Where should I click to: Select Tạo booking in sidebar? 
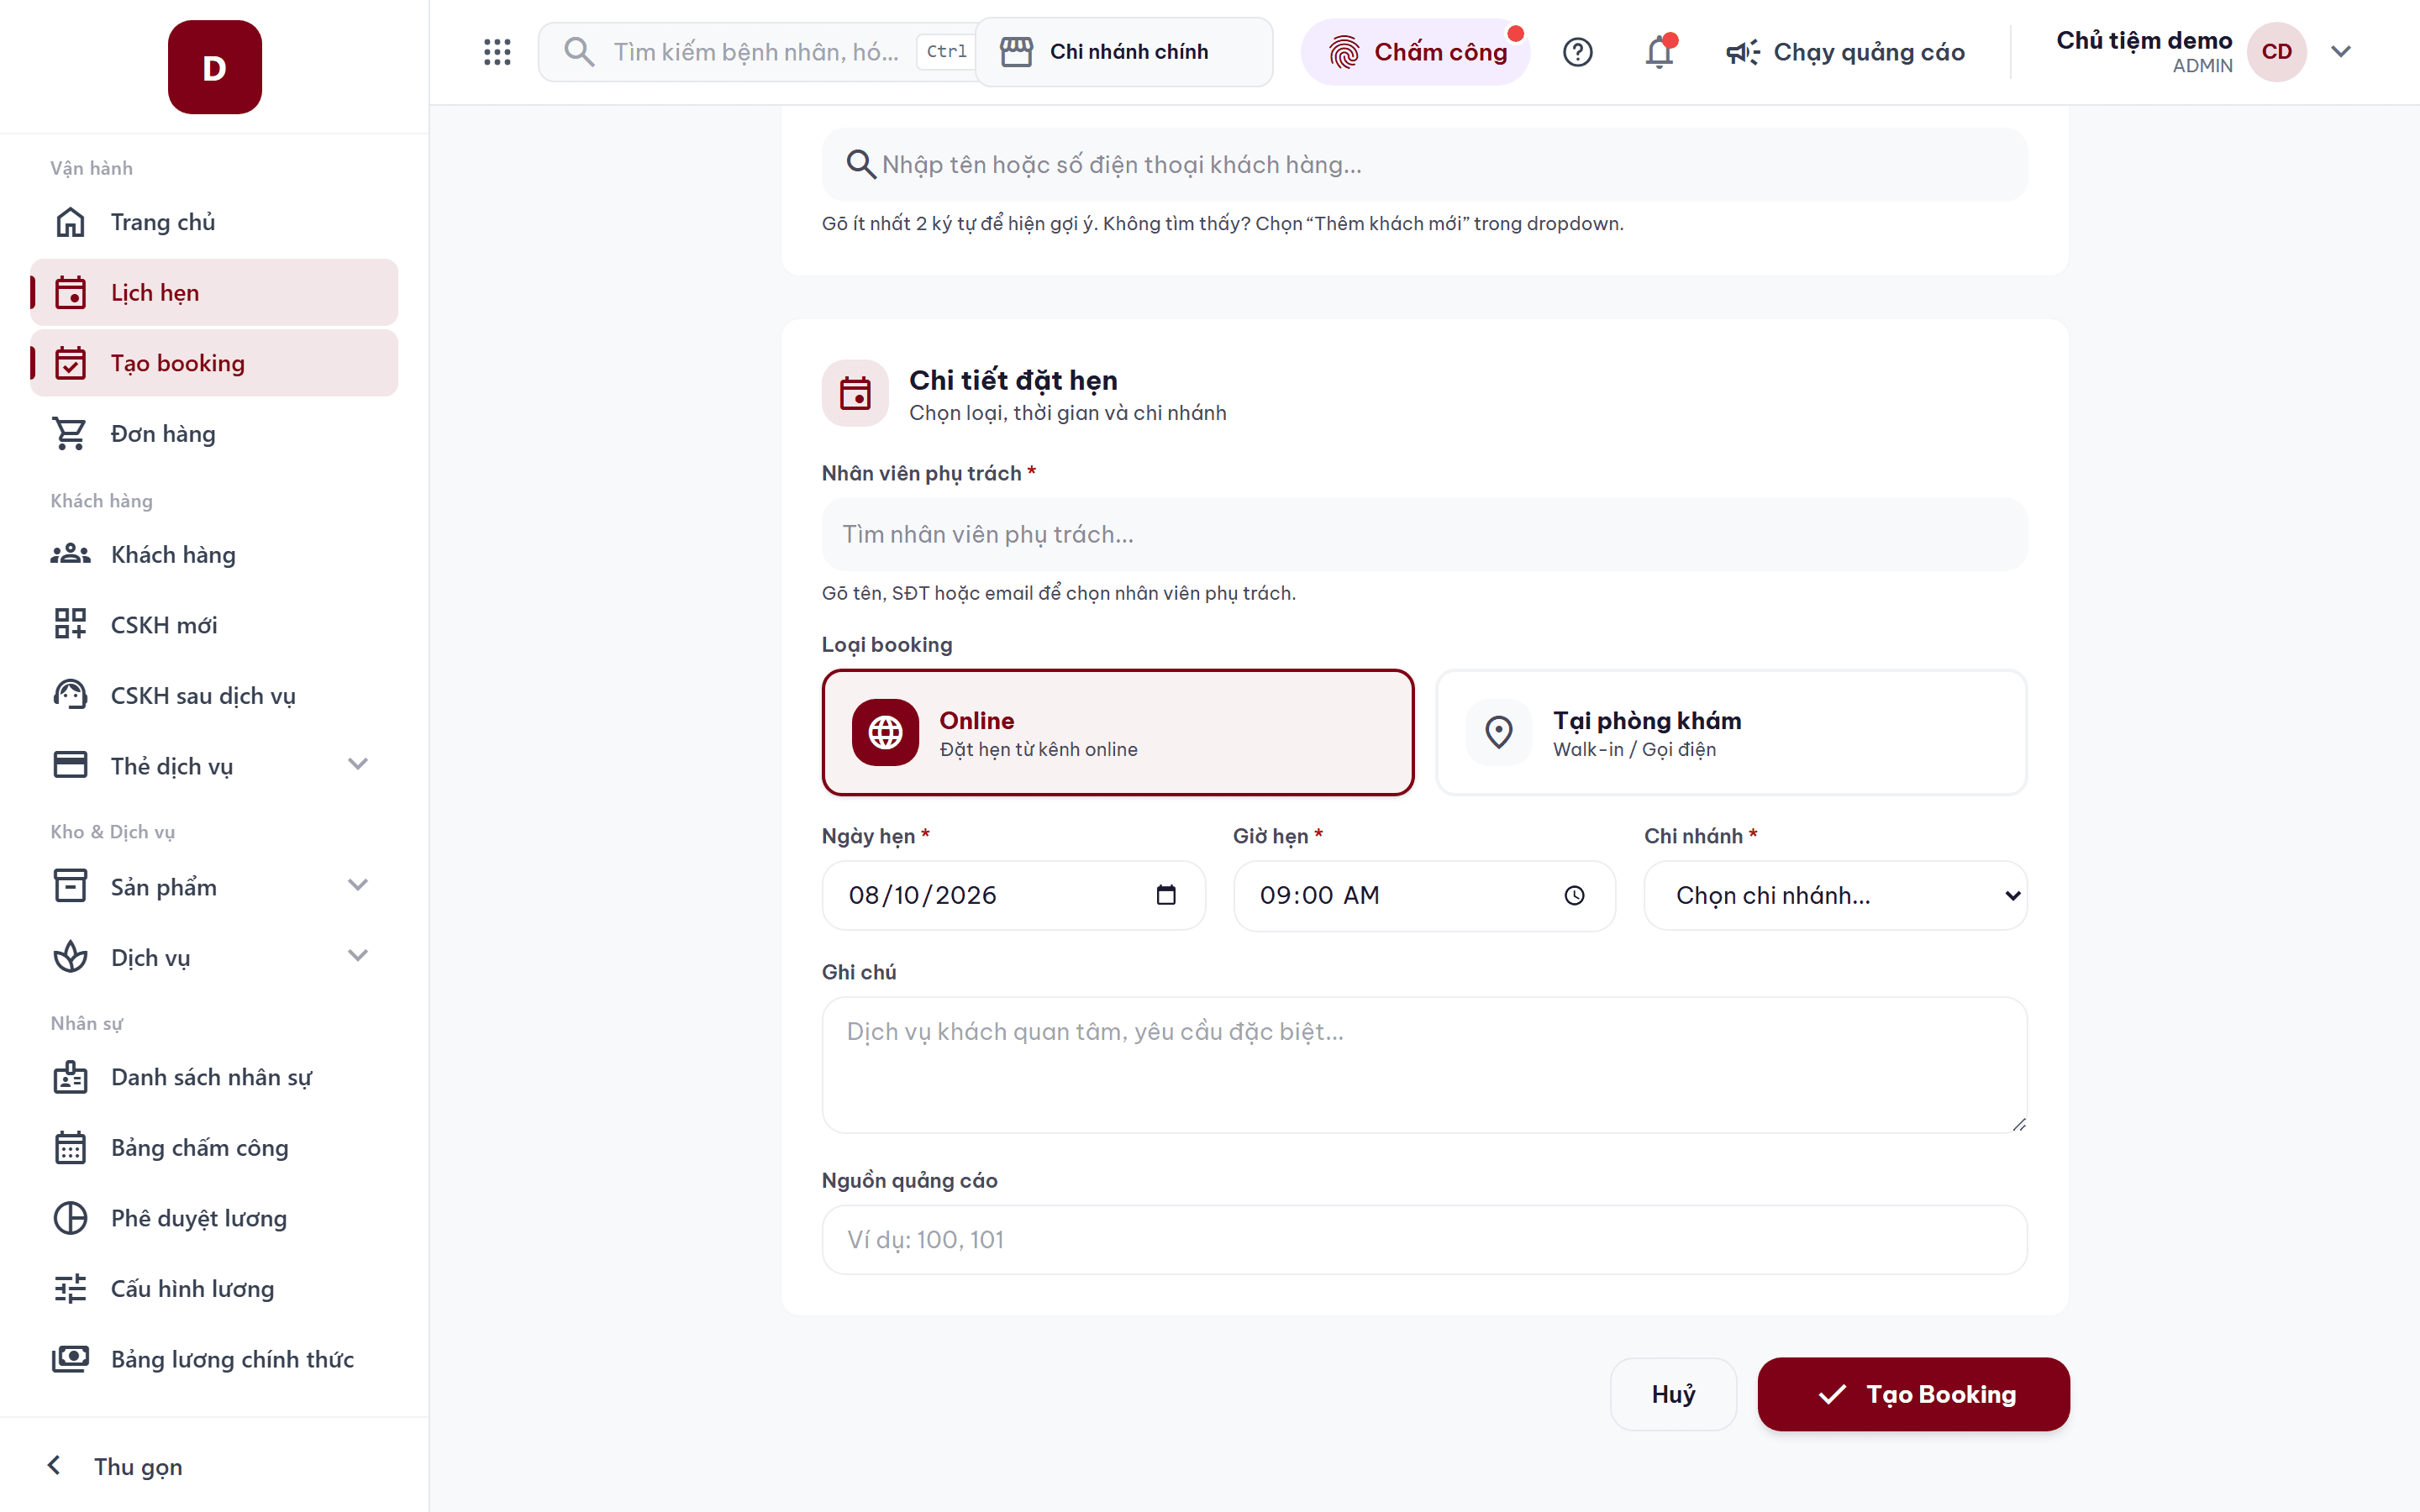pos(214,363)
